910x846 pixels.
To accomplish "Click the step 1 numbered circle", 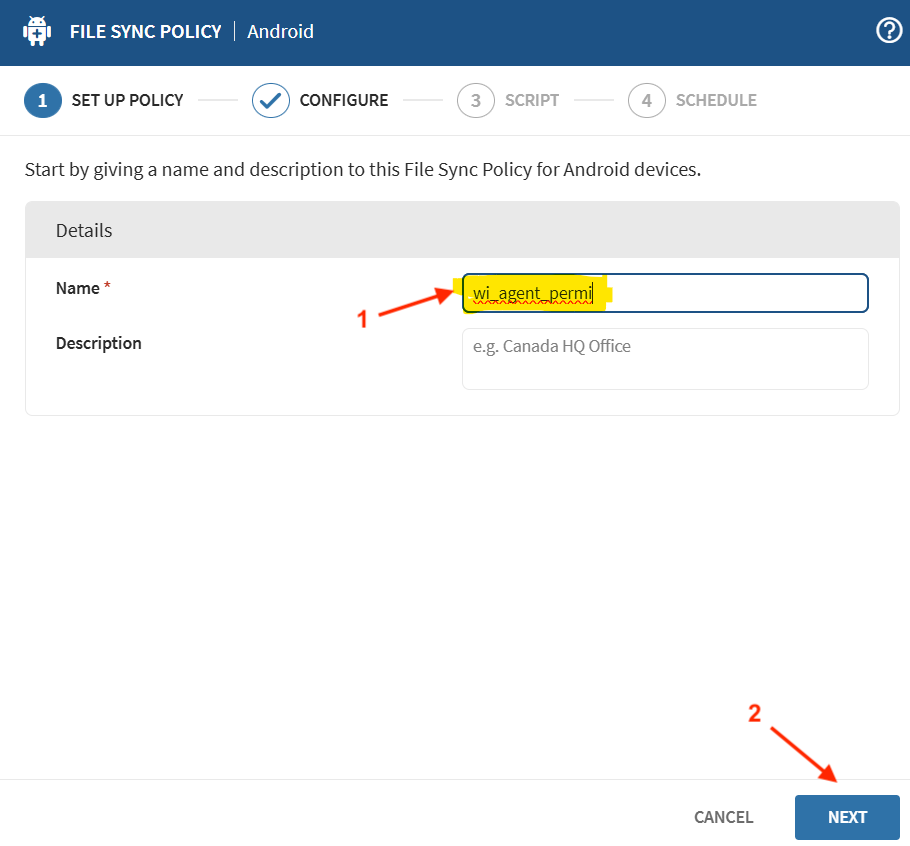I will click(x=43, y=100).
